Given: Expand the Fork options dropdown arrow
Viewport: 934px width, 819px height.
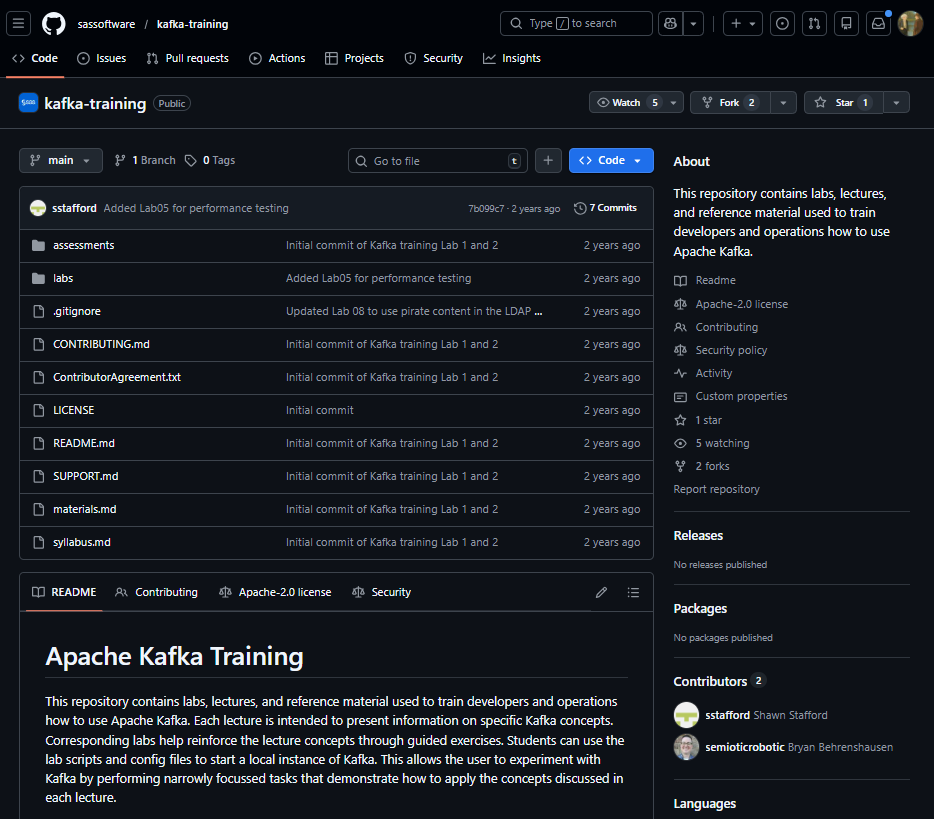Looking at the screenshot, I should [x=783, y=102].
